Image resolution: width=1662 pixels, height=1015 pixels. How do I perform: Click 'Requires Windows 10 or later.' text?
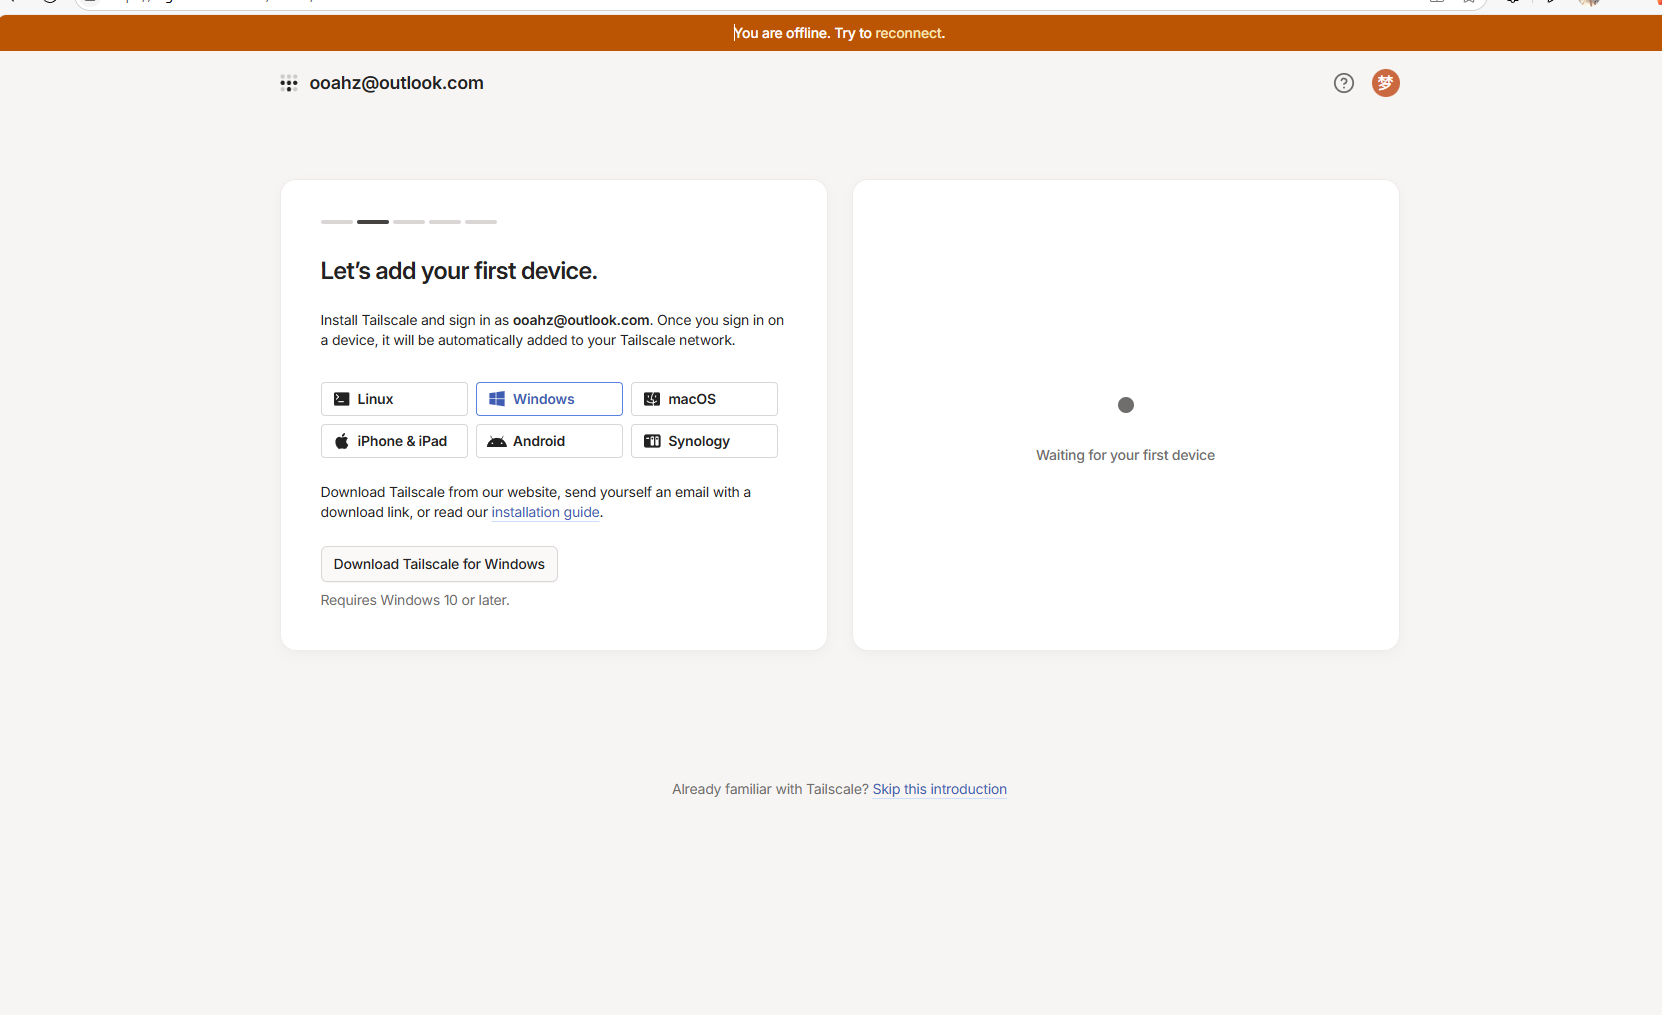pyautogui.click(x=415, y=600)
